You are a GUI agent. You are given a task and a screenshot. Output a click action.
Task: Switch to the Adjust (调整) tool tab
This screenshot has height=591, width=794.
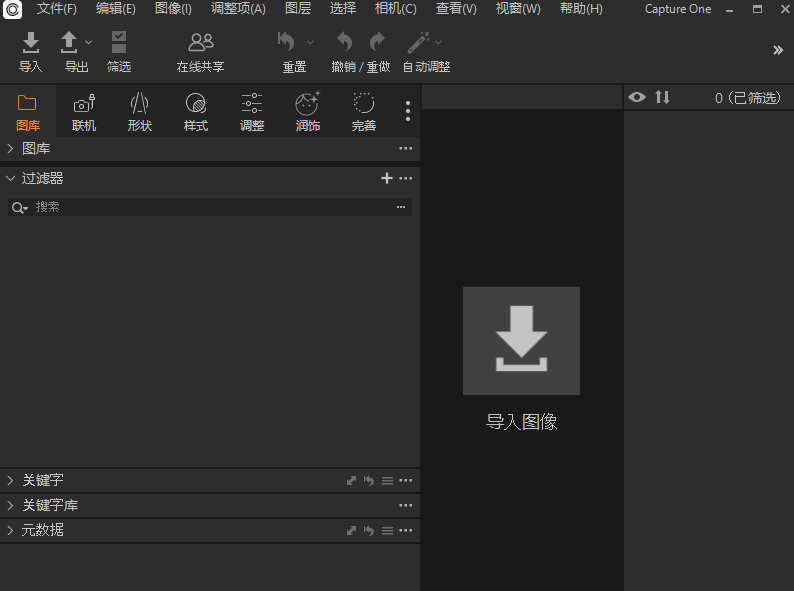click(x=252, y=112)
